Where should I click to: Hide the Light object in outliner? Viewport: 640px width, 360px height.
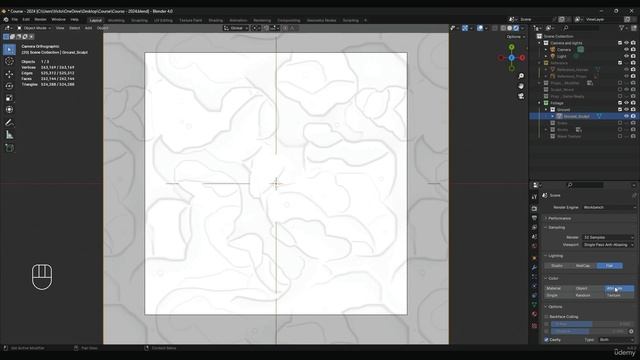(627, 56)
